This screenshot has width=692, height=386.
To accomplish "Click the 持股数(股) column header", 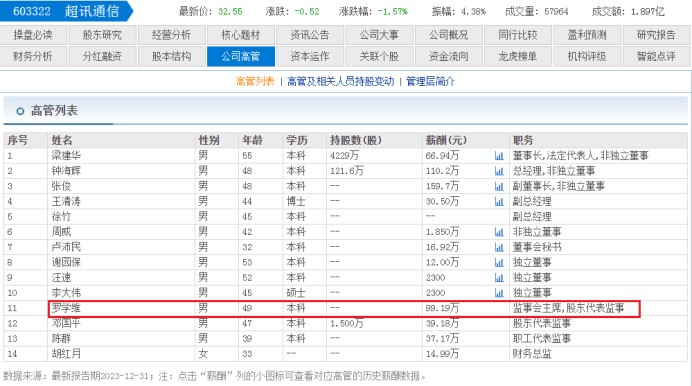I will [x=356, y=140].
